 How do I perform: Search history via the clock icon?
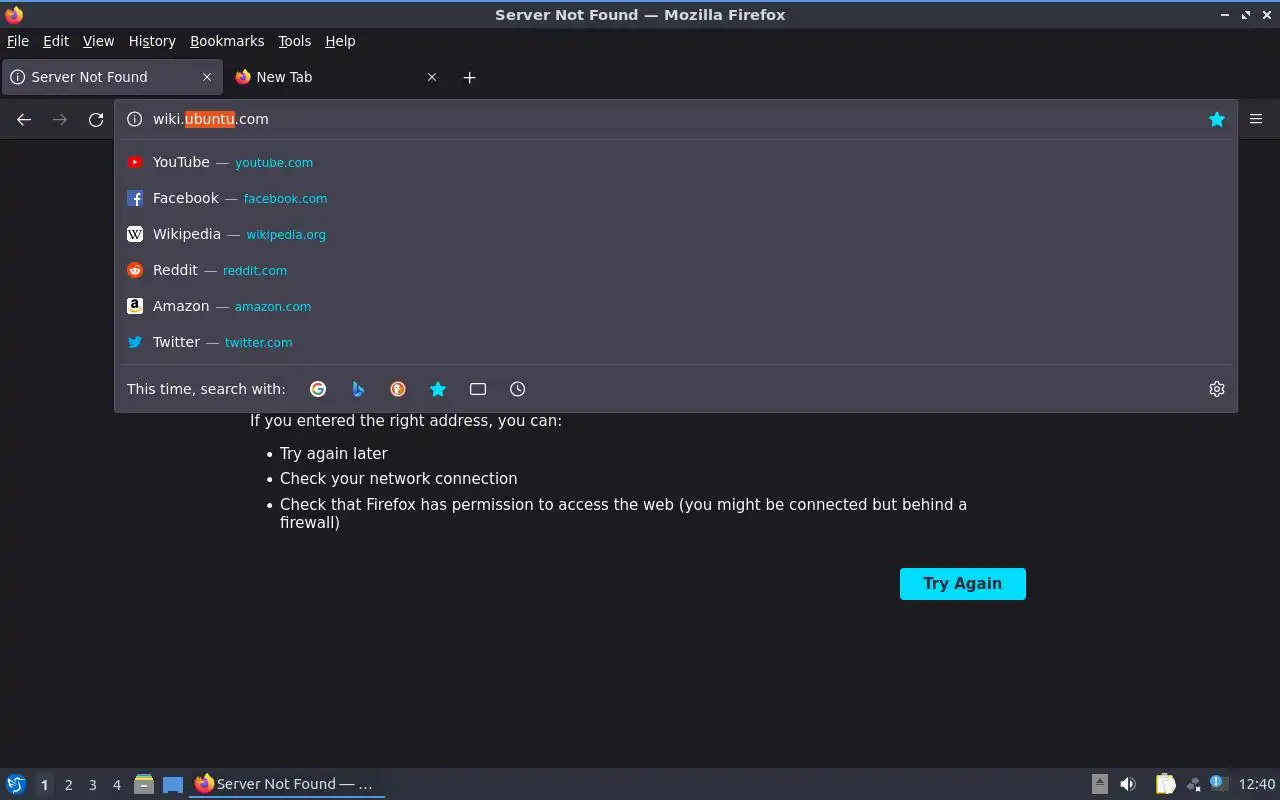click(x=517, y=389)
